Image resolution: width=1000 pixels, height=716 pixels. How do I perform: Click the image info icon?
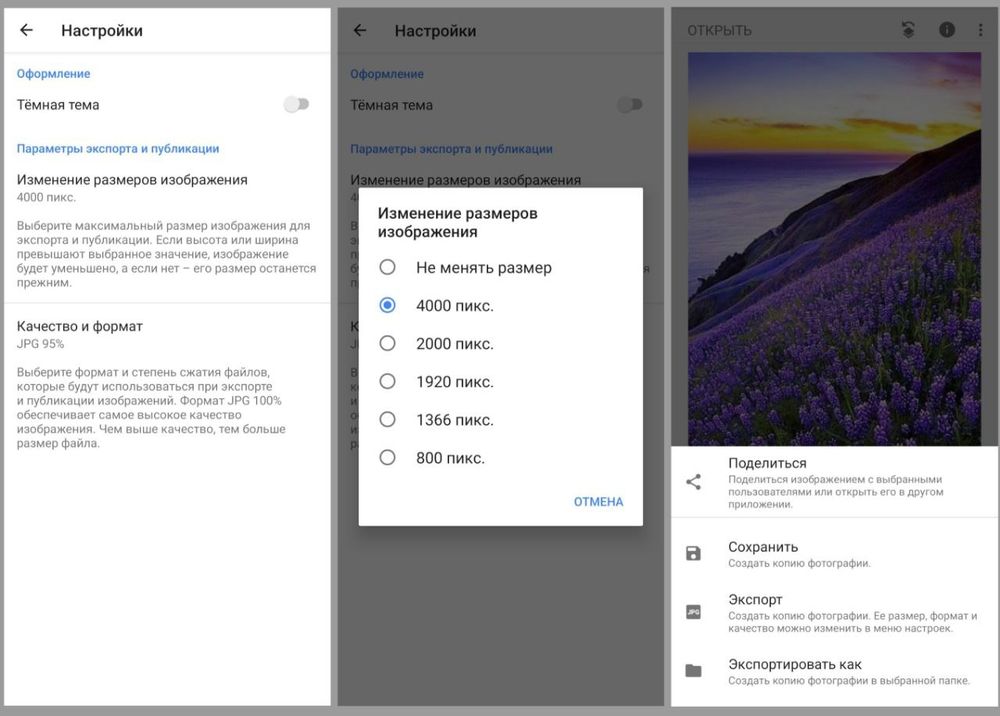945,30
